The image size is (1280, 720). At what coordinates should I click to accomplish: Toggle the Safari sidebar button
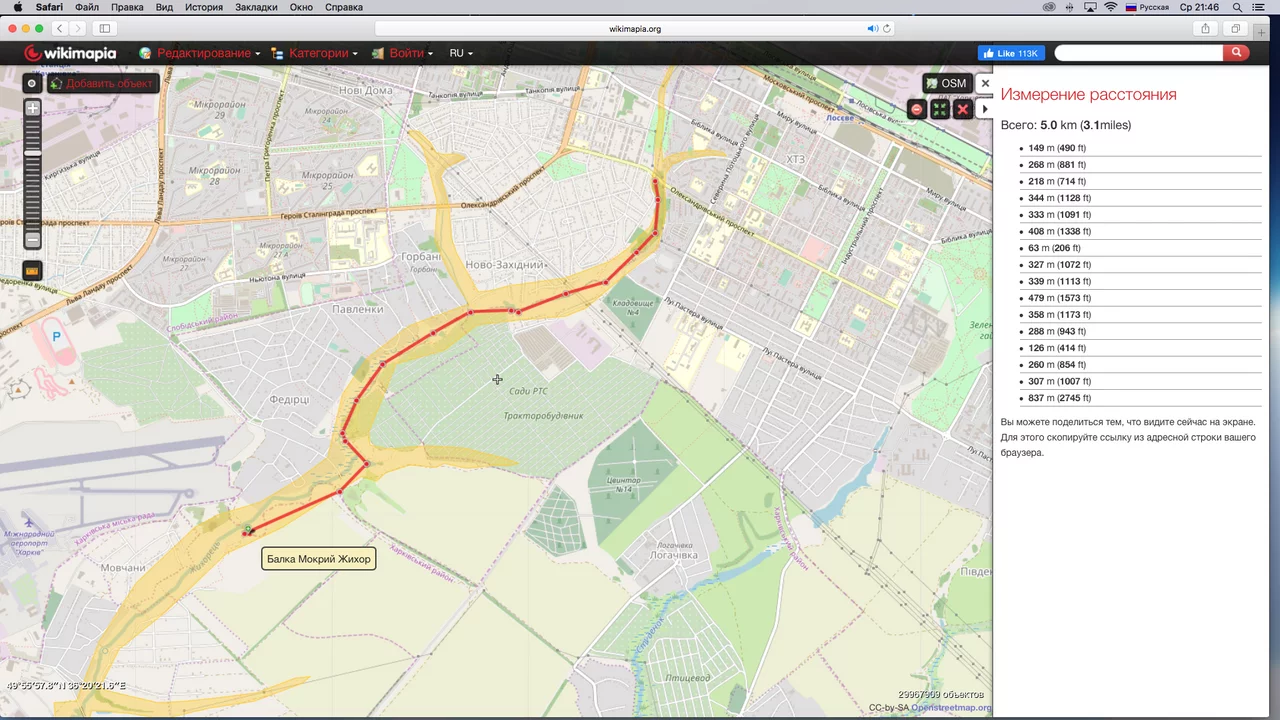pos(105,29)
